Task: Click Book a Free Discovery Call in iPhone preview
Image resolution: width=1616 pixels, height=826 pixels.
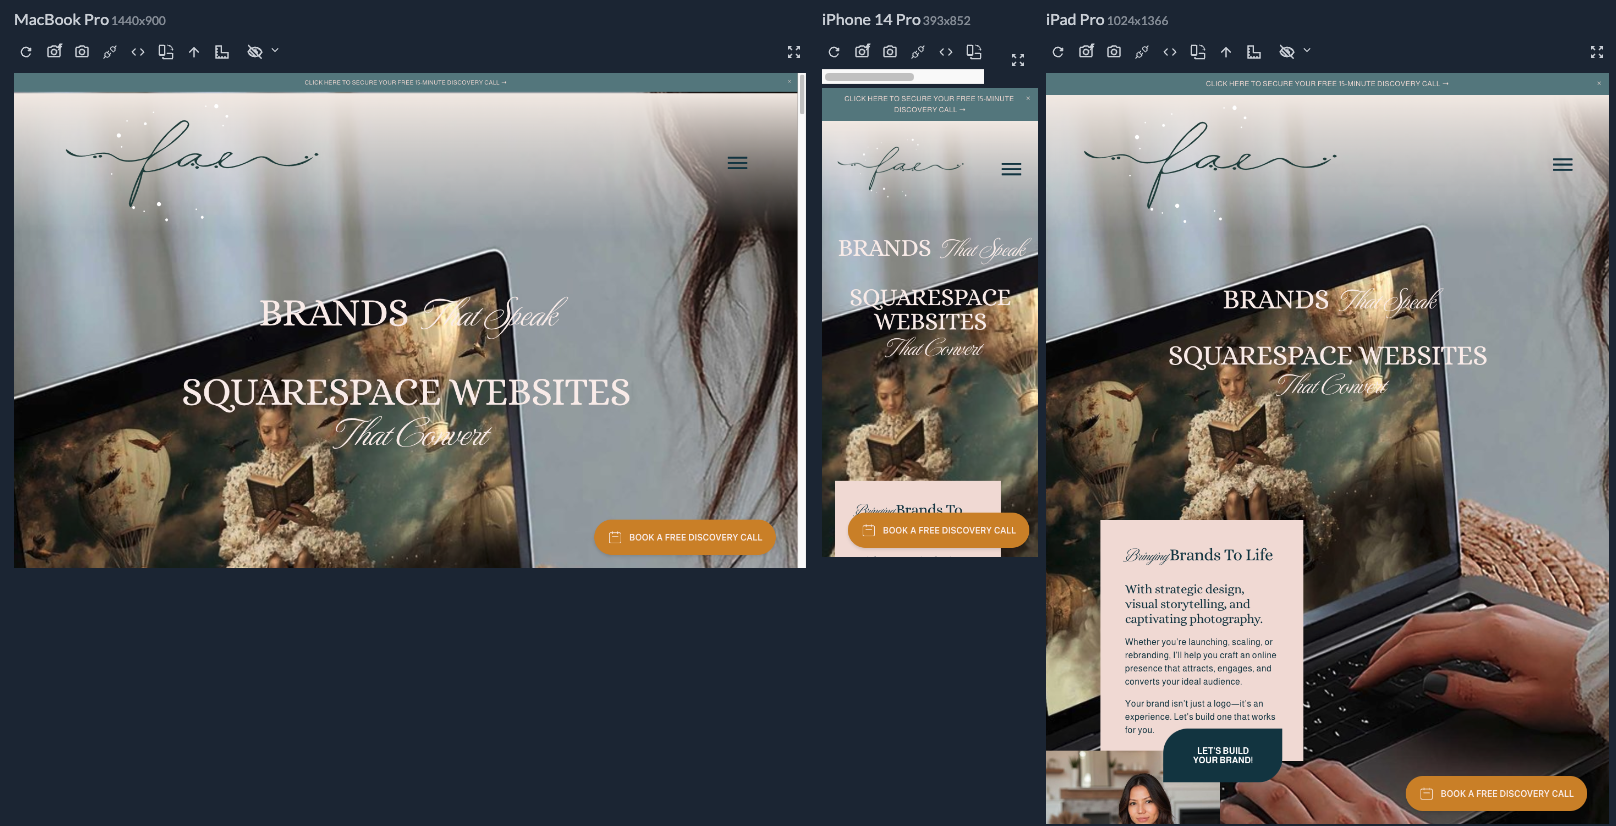Action: (938, 530)
